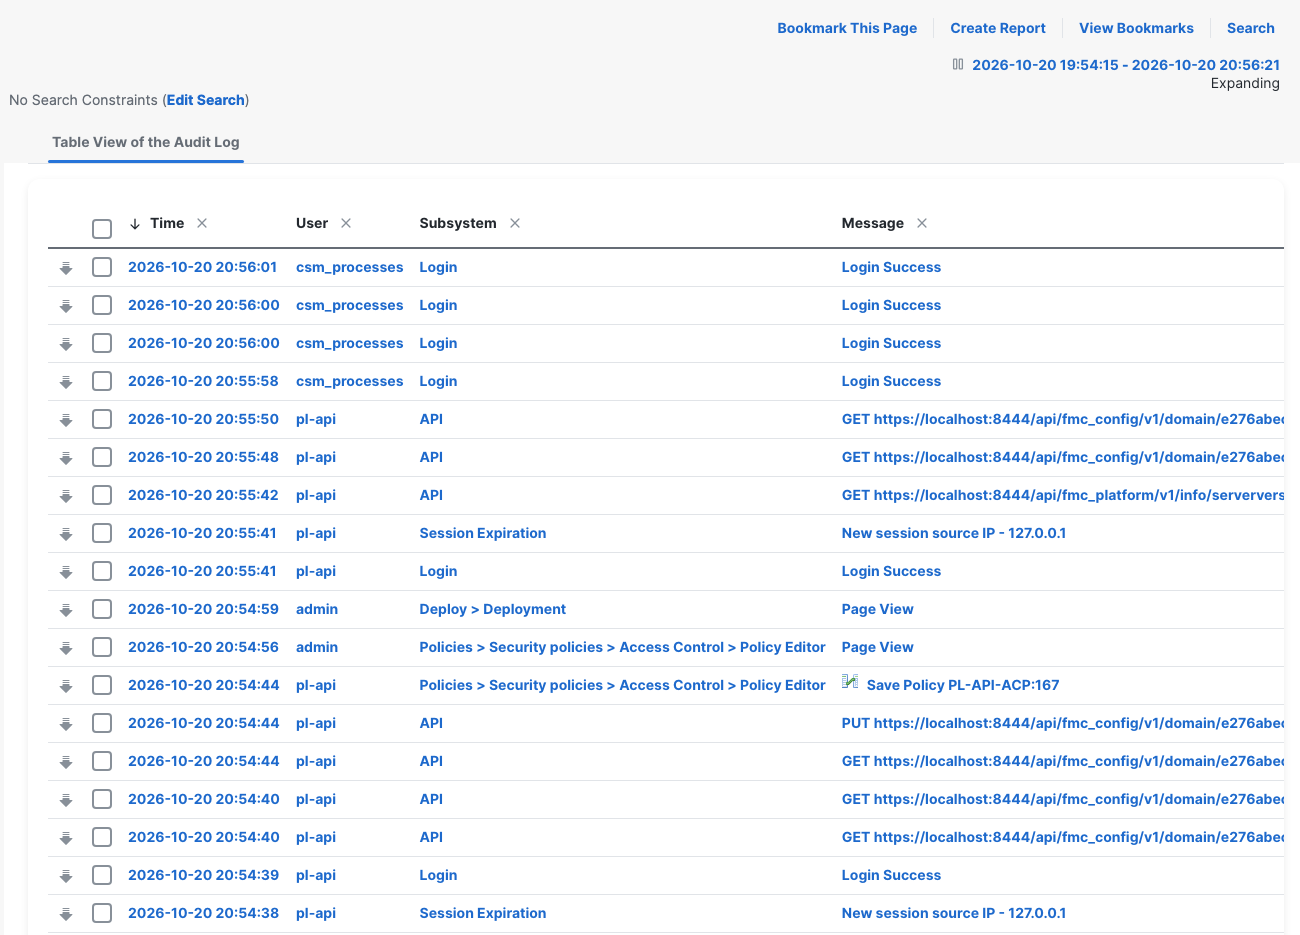Viewport: 1300px width, 935px height.
Task: Expand the Save Policy PL-API-ACP:167 row arrow
Action: (x=66, y=686)
